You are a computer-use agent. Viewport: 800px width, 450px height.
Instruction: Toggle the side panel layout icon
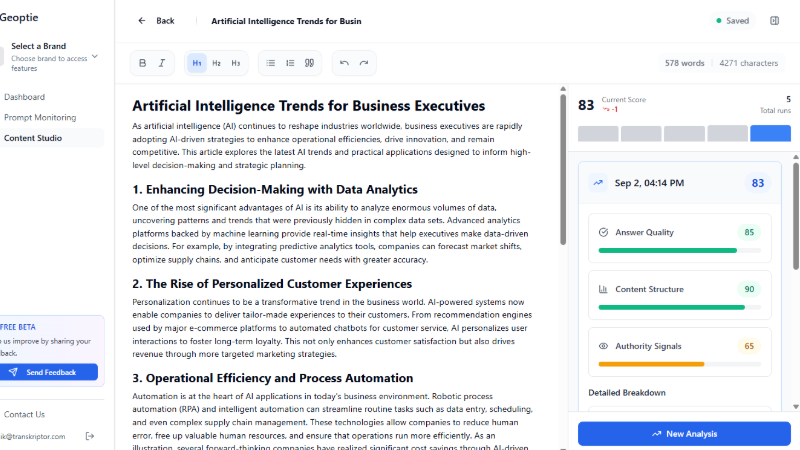(x=774, y=20)
